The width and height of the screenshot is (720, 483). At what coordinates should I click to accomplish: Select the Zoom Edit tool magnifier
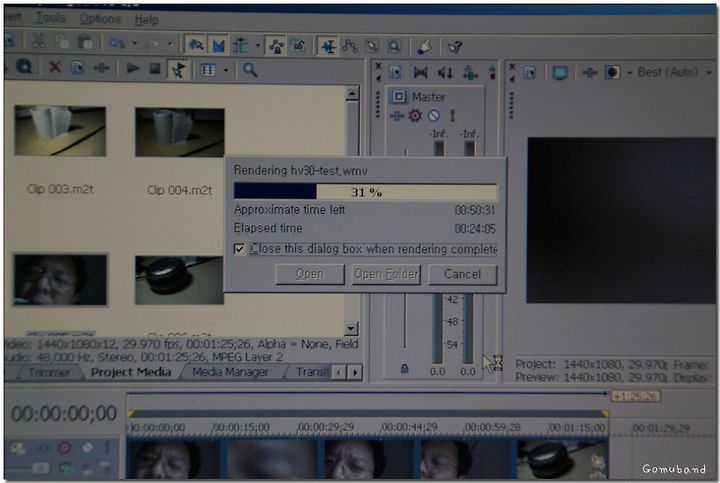[x=394, y=46]
